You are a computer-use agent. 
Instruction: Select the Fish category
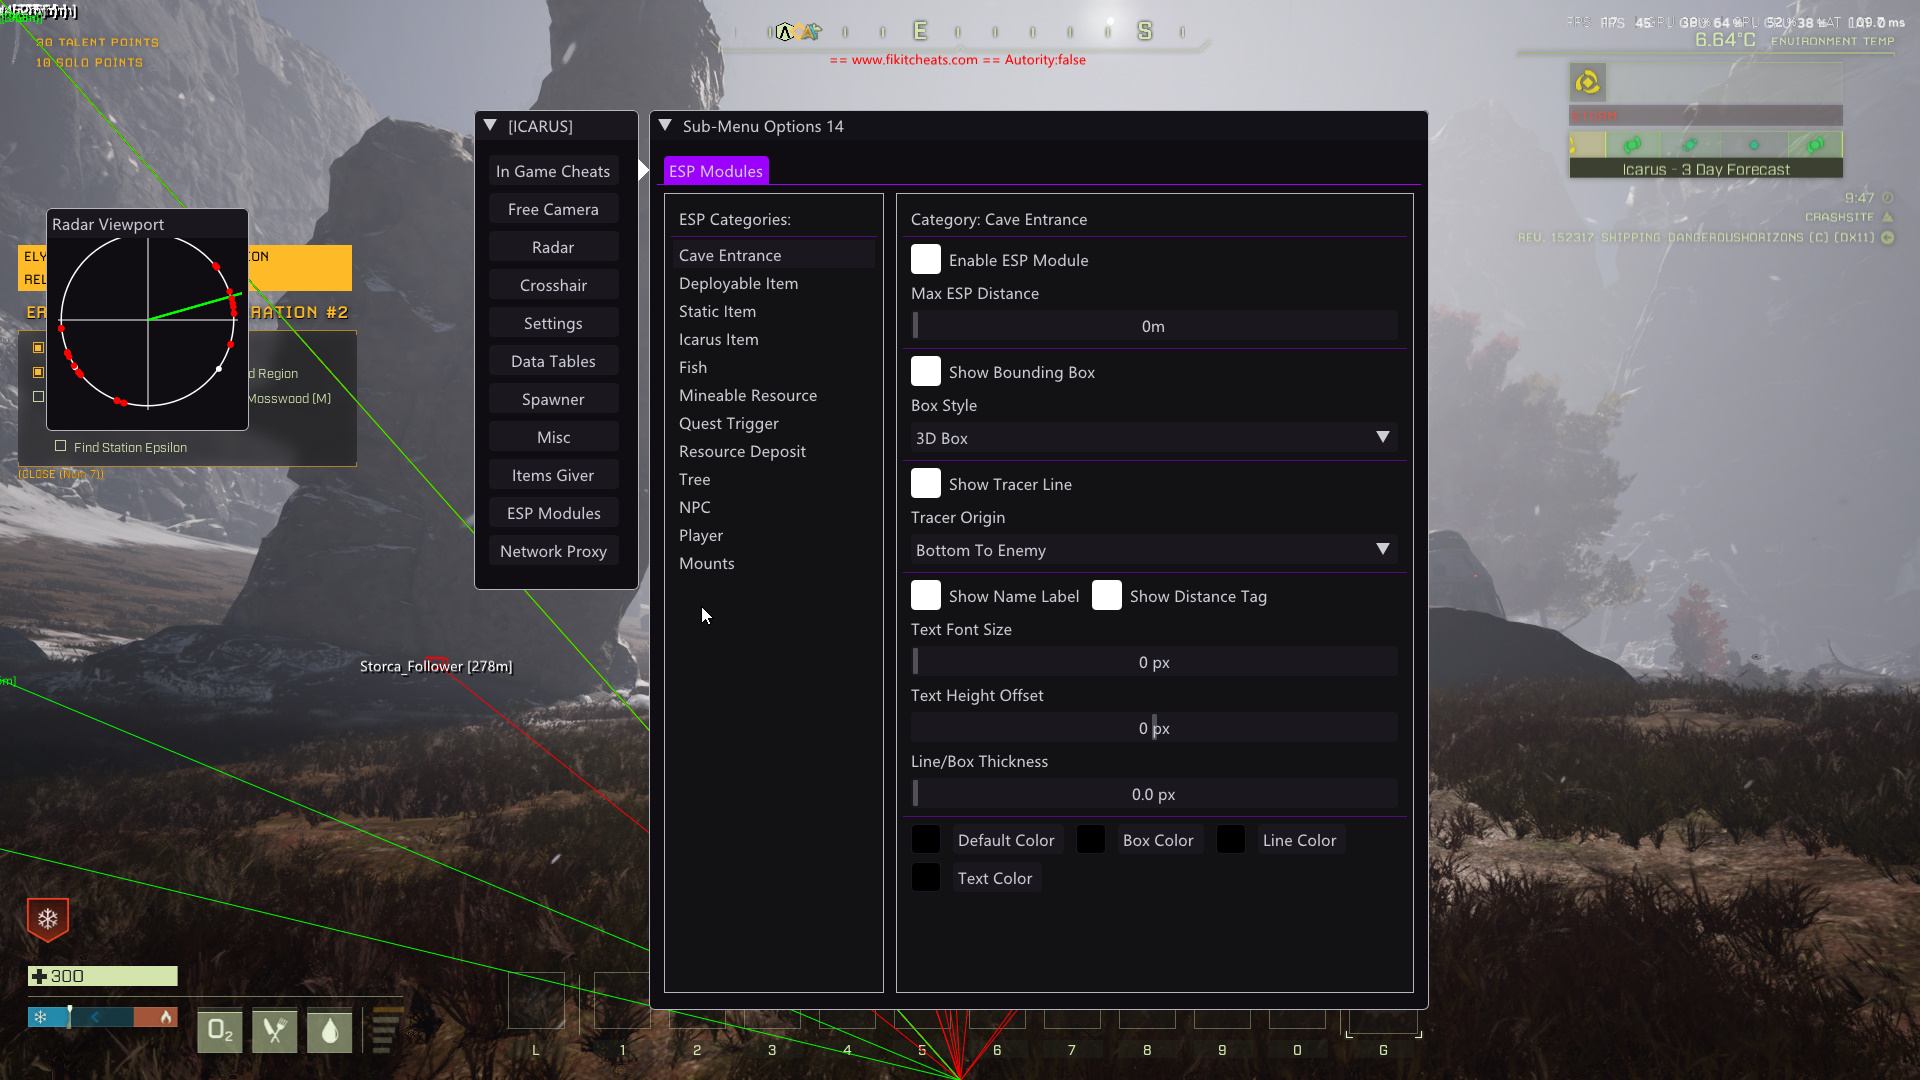774,367
